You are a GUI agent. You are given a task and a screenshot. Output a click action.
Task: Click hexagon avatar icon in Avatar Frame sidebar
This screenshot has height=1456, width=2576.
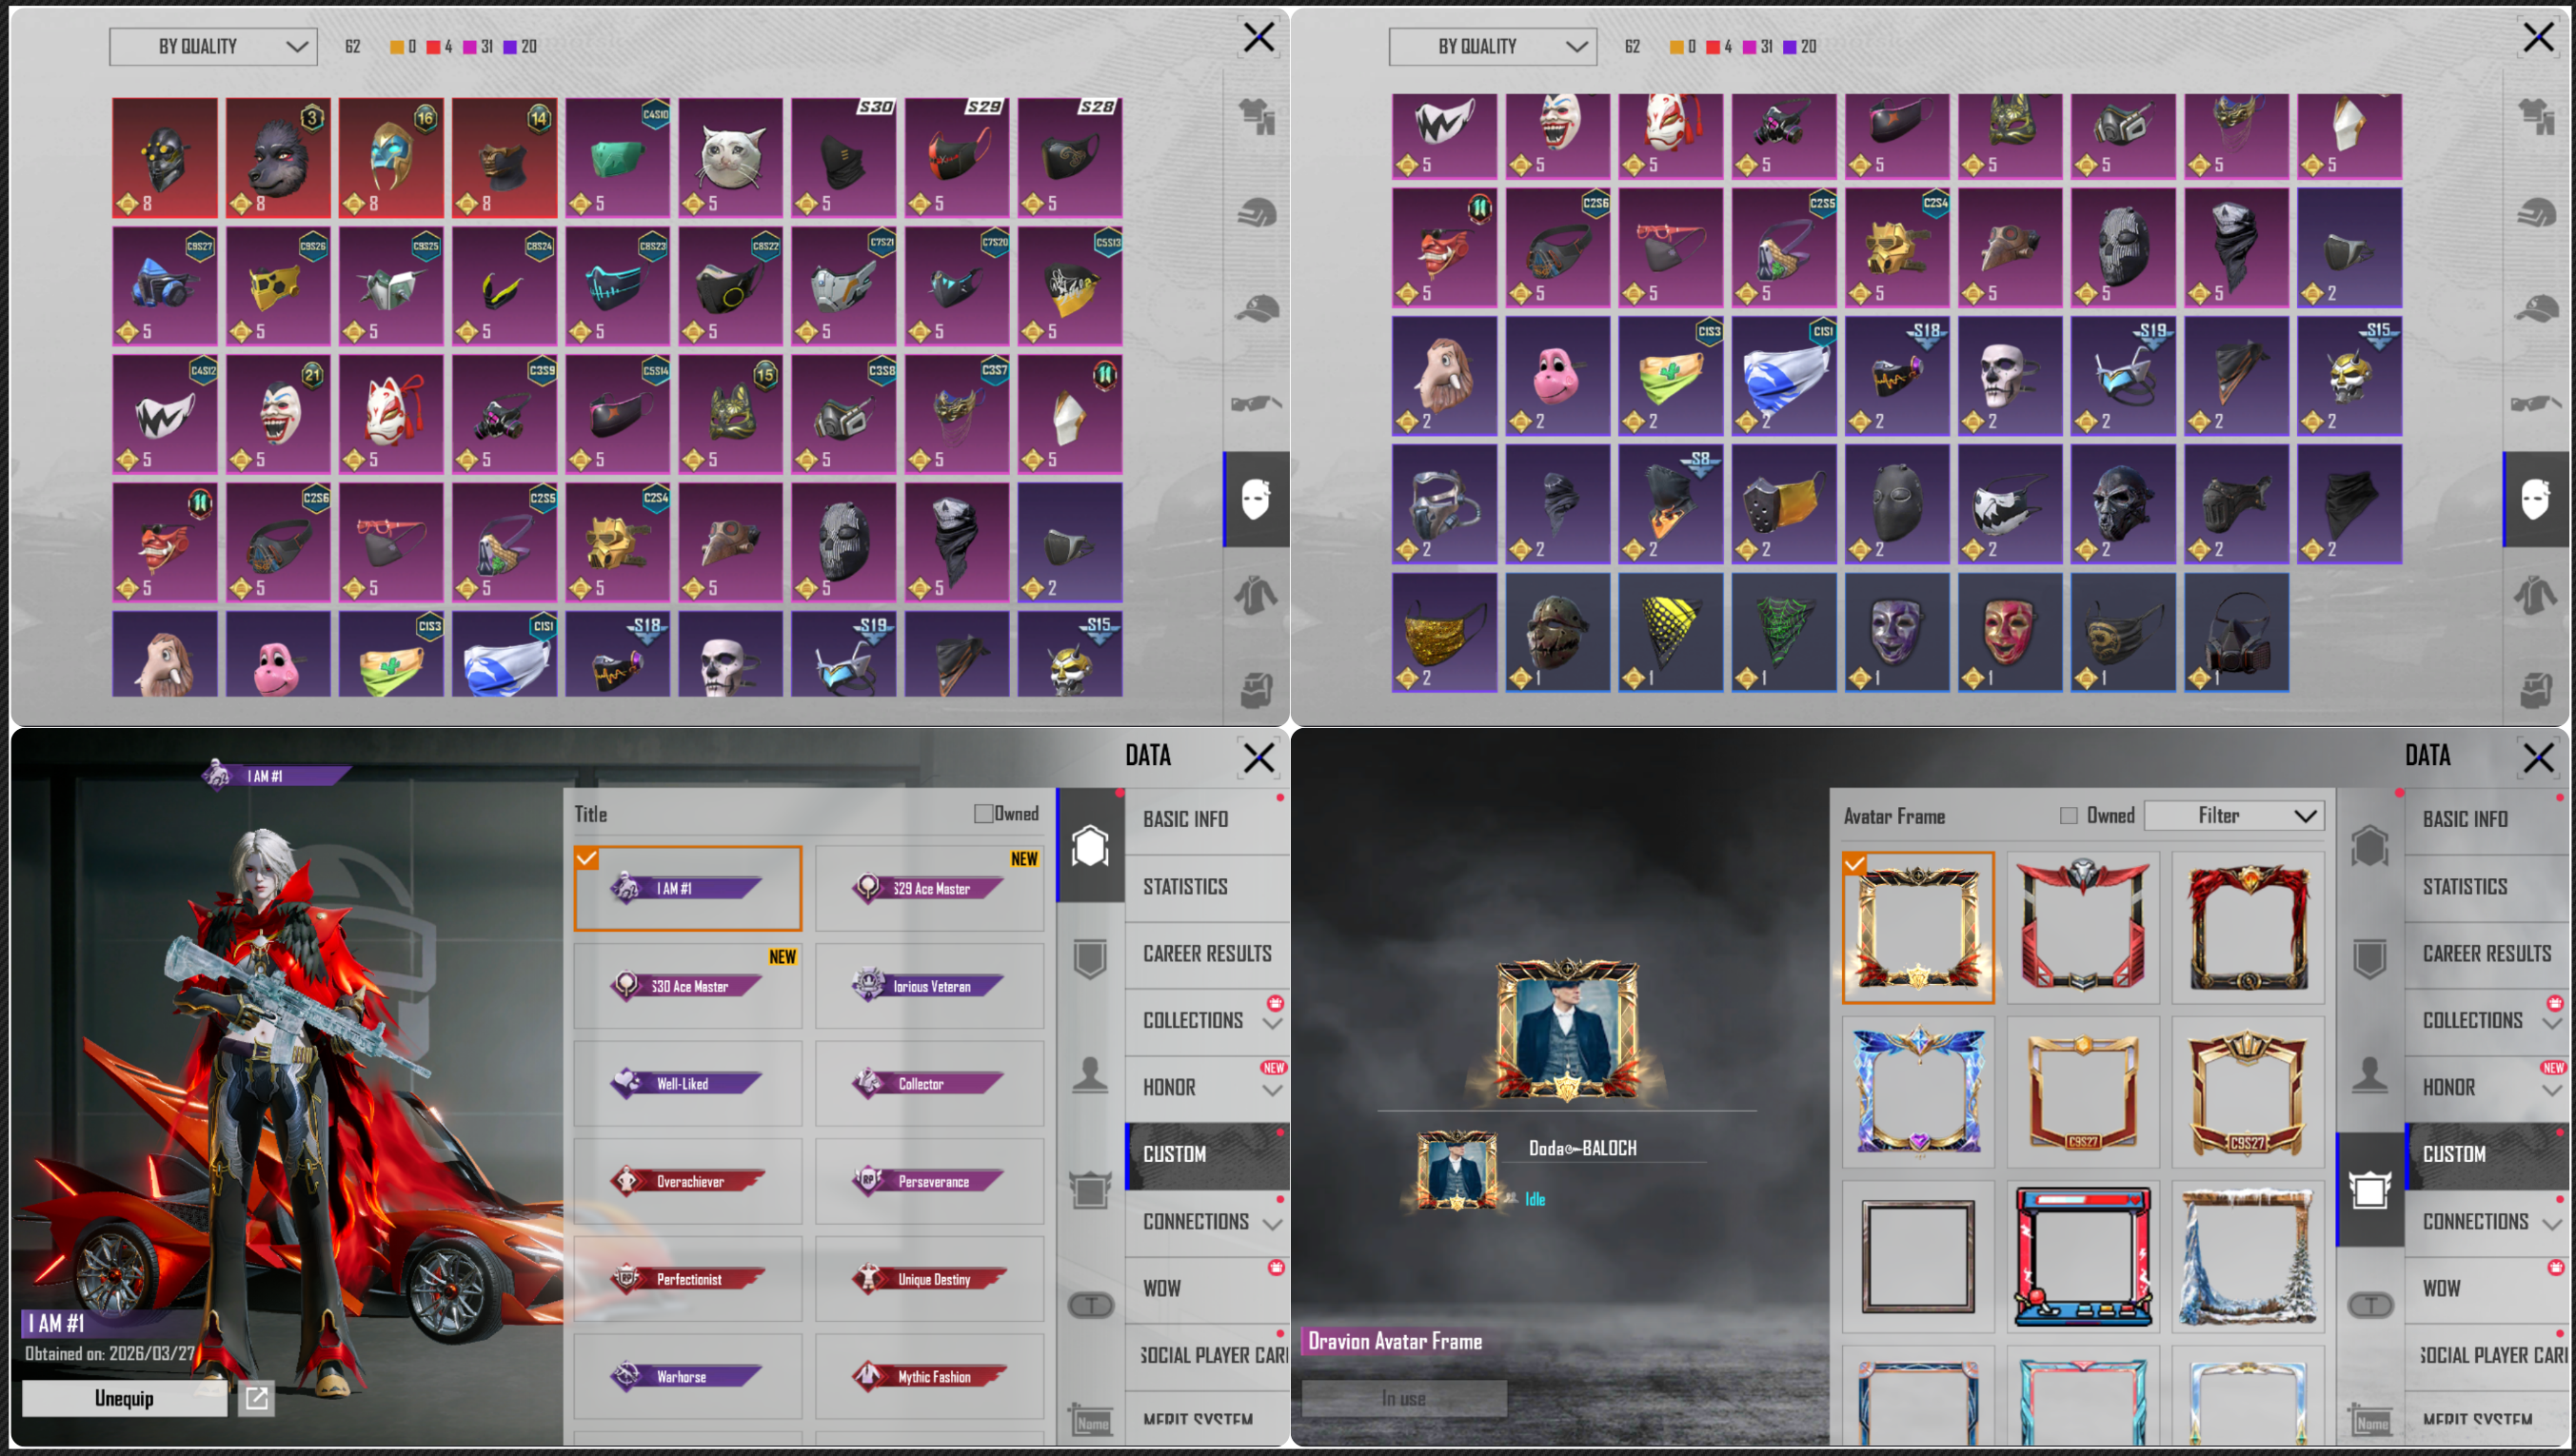[x=2370, y=846]
